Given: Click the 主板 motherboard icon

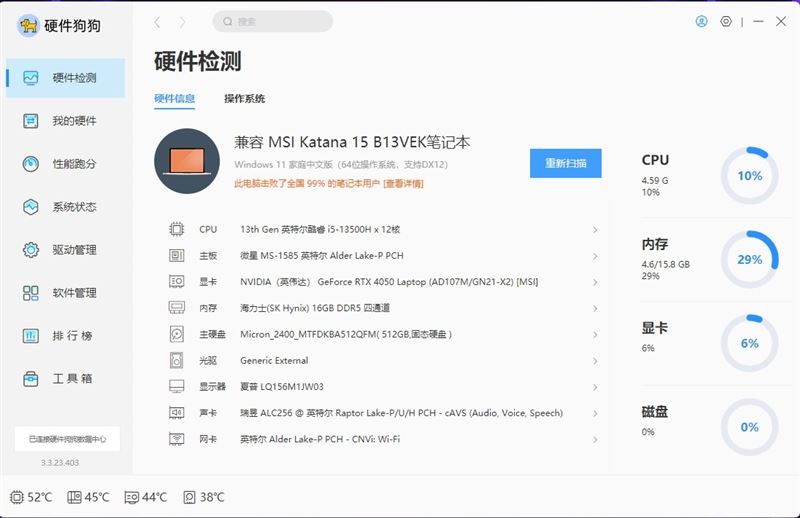Looking at the screenshot, I should (177, 255).
